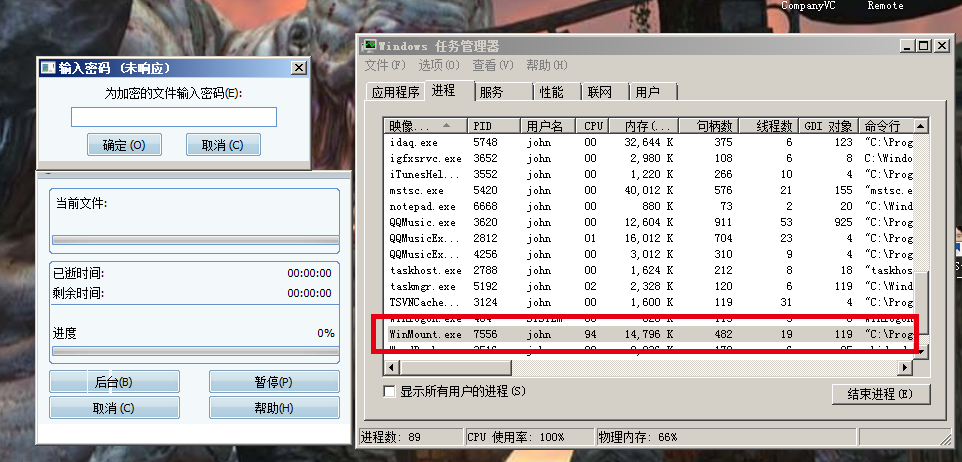The image size is (962, 462).
Task: Click the horizontal scrollbar thumb
Action: point(454,367)
